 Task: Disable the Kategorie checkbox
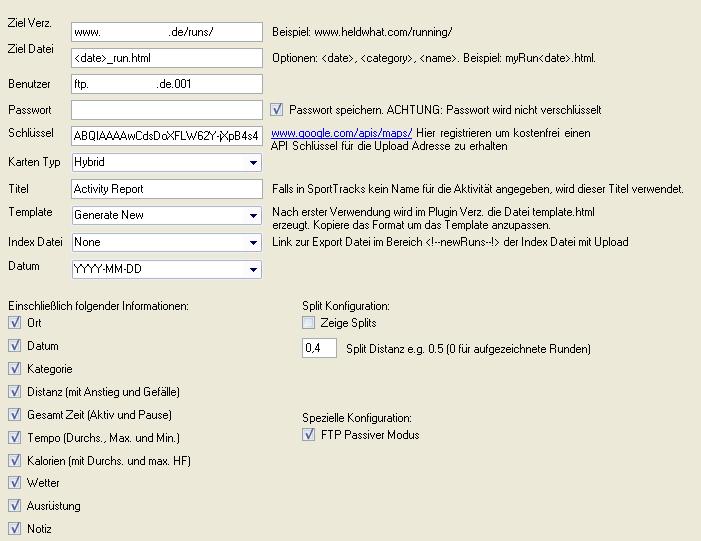15,369
